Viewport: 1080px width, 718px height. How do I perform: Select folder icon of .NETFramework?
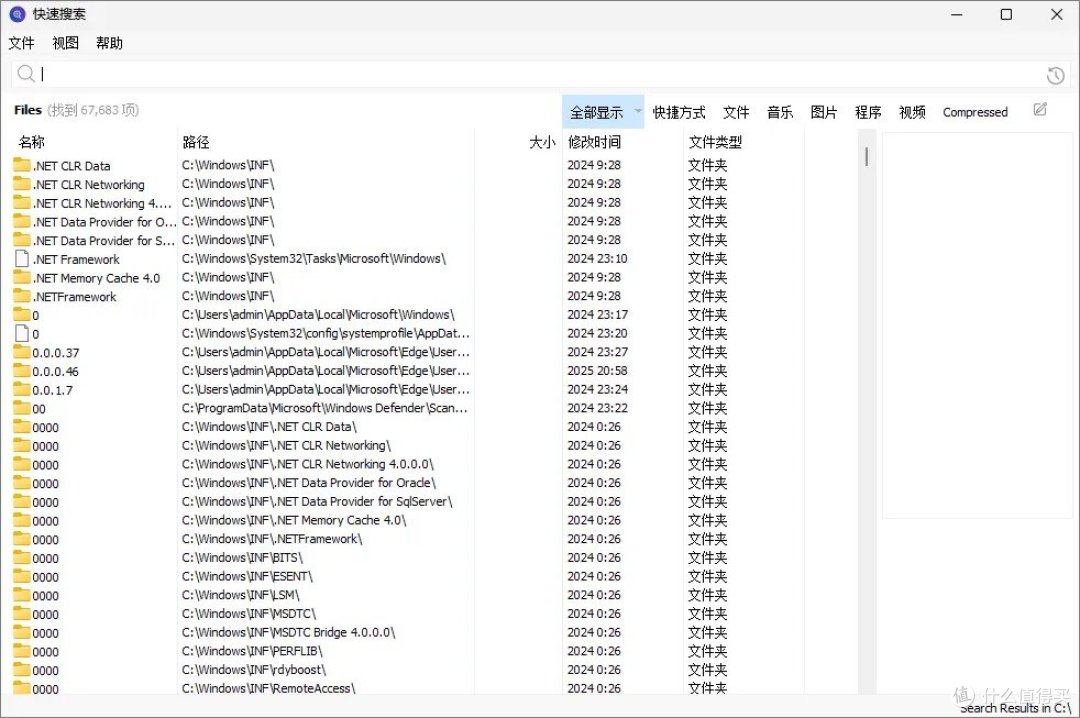pyautogui.click(x=22, y=296)
